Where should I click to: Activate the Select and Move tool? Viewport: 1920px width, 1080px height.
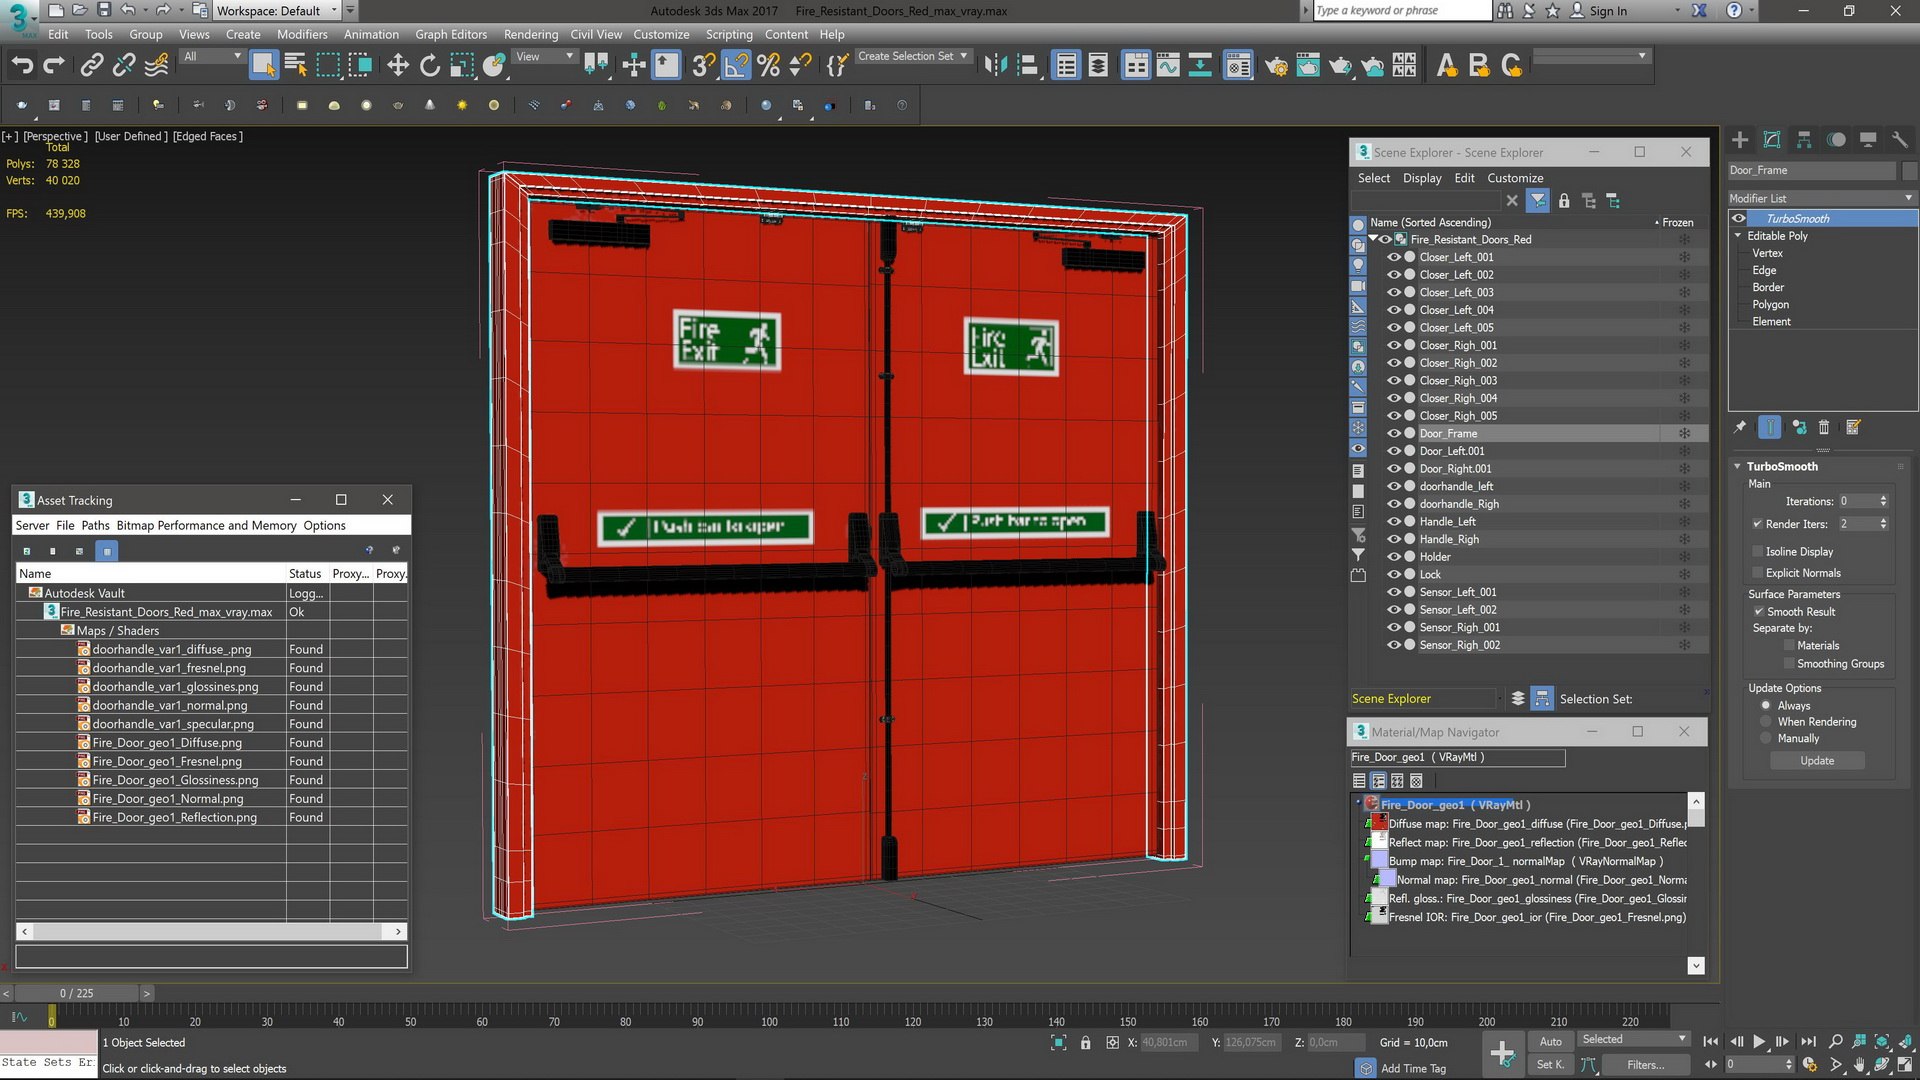click(398, 65)
